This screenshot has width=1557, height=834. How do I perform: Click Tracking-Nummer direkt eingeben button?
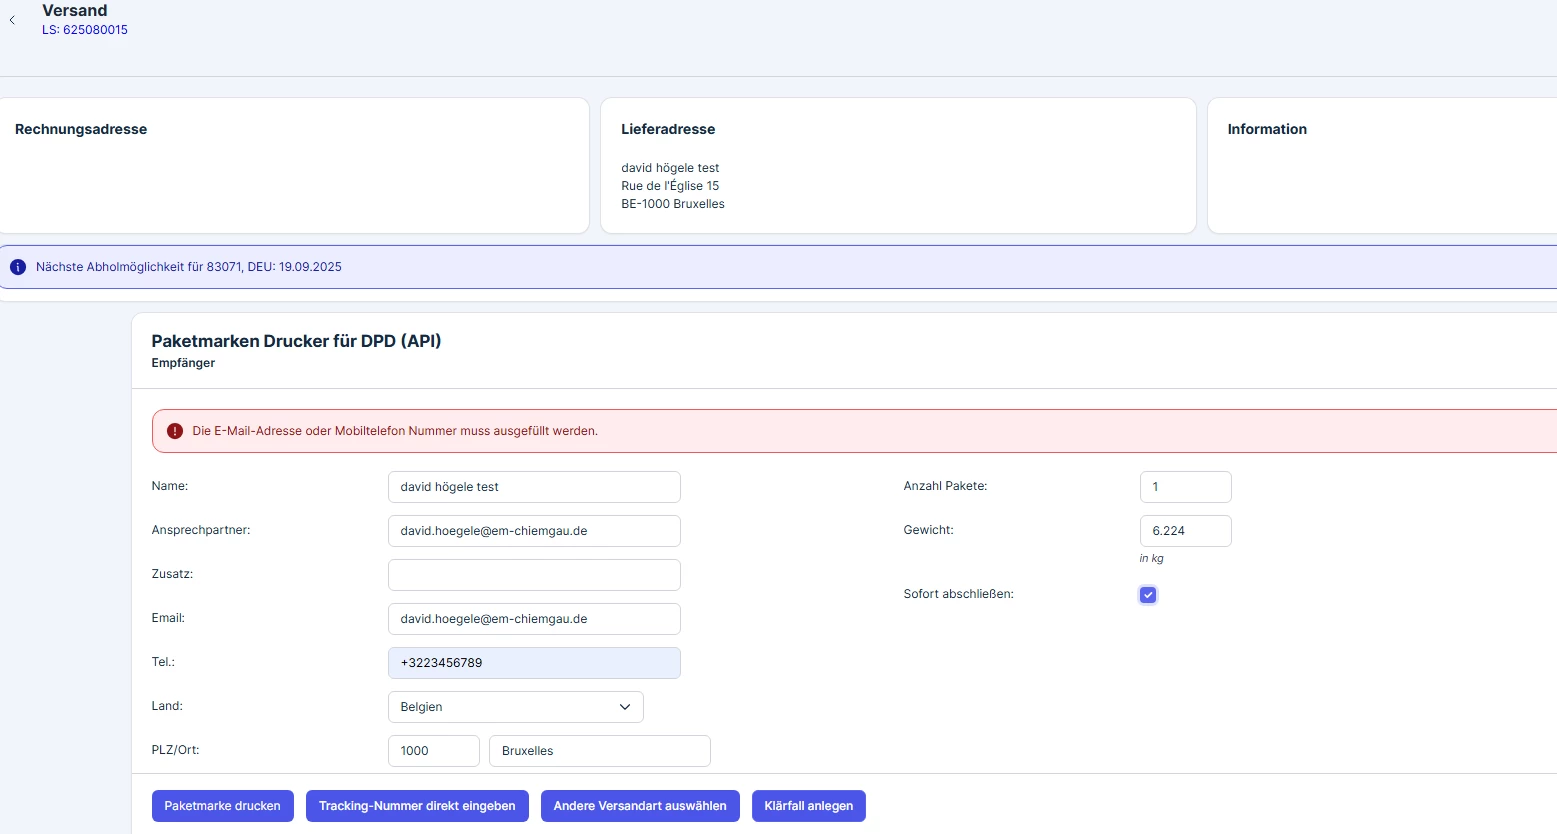[417, 806]
